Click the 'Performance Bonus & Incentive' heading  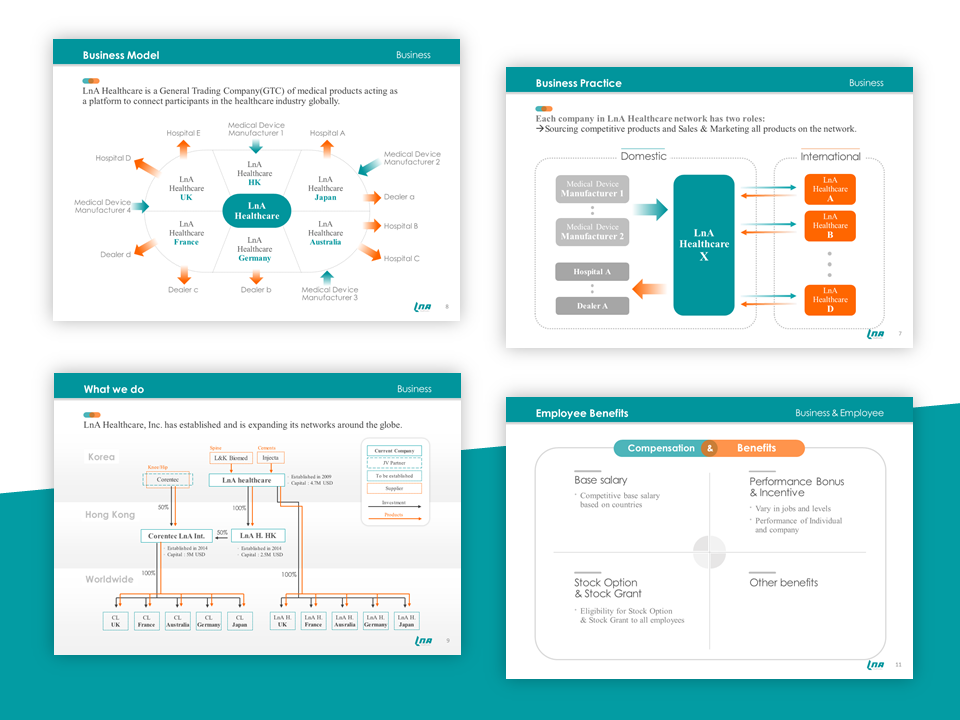[797, 487]
